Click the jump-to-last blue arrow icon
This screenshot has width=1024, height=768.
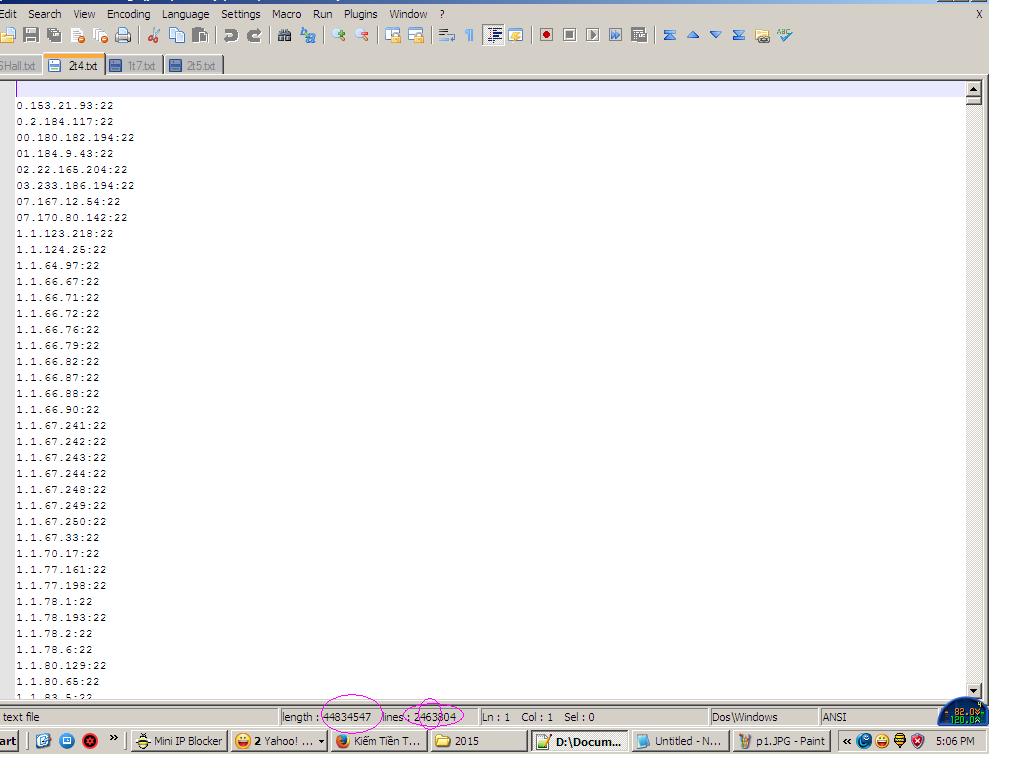tap(739, 35)
